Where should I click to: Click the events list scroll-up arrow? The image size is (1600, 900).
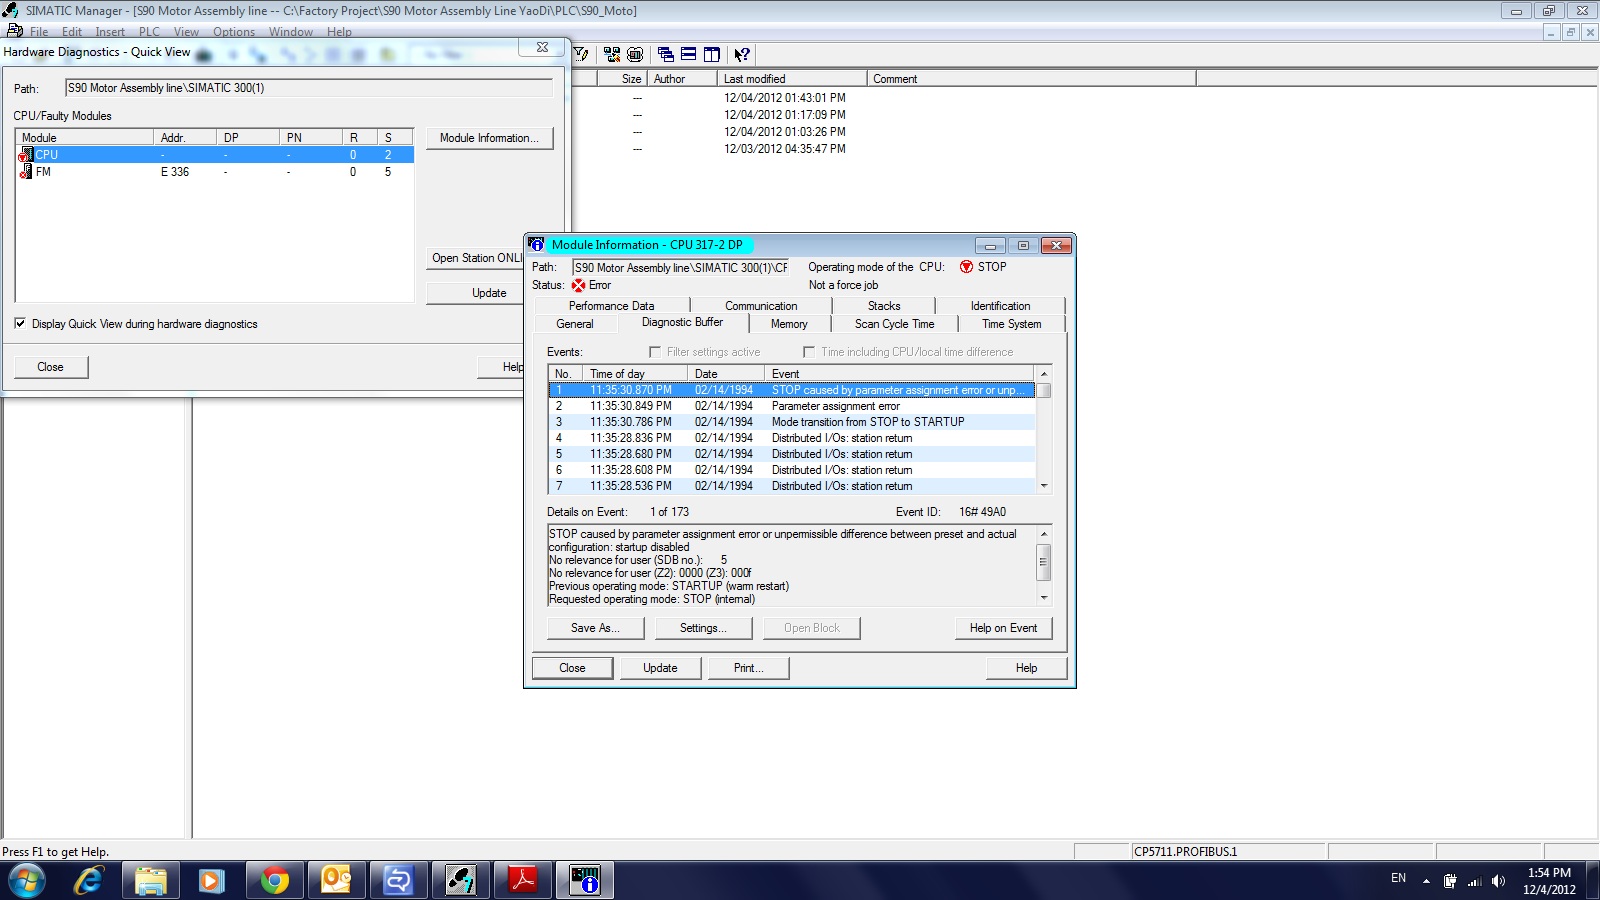1044,374
